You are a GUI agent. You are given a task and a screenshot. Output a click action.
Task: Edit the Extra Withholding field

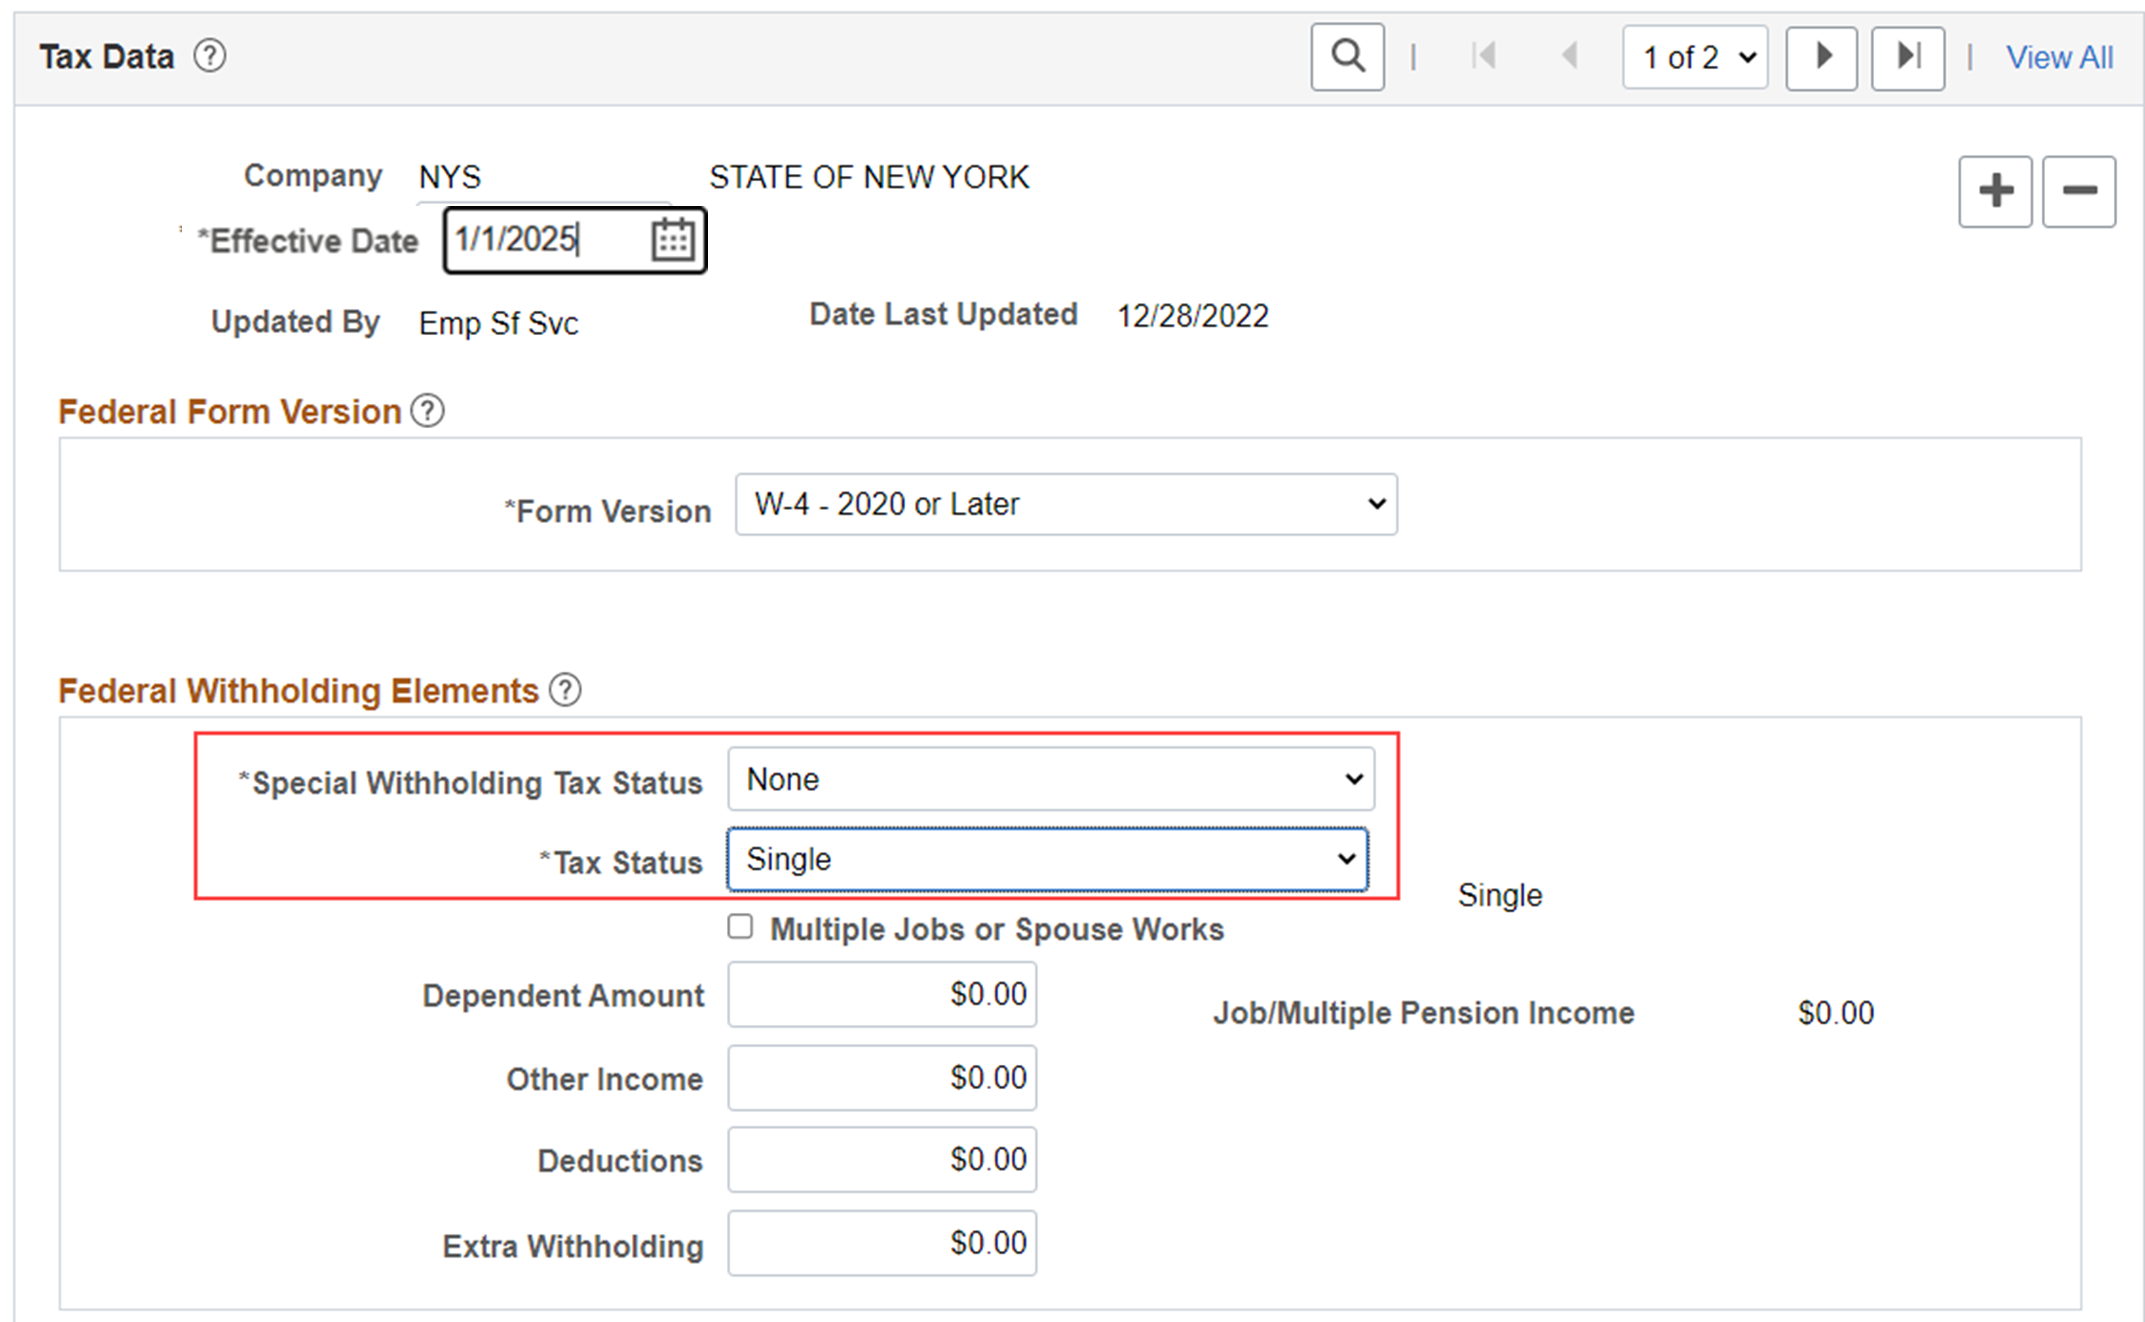pyautogui.click(x=882, y=1243)
